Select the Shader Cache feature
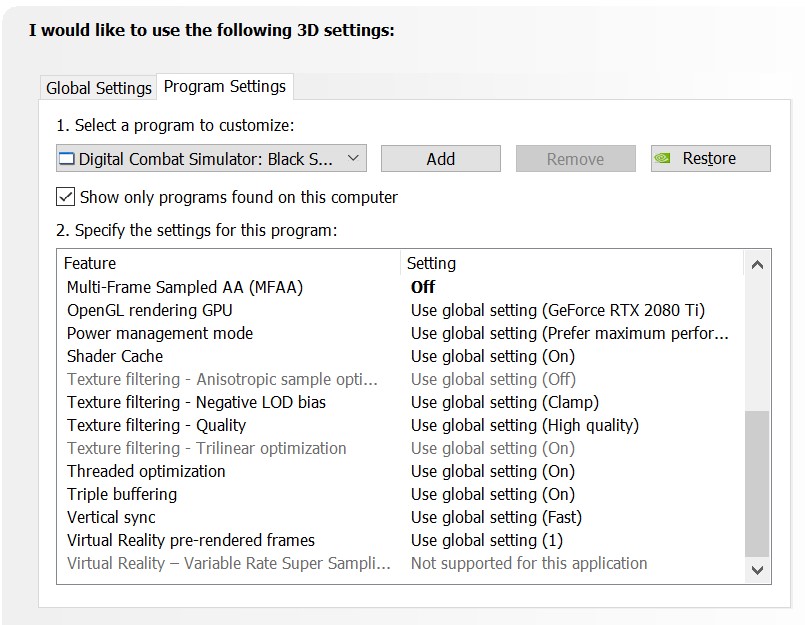This screenshot has width=805, height=625. click(x=114, y=356)
